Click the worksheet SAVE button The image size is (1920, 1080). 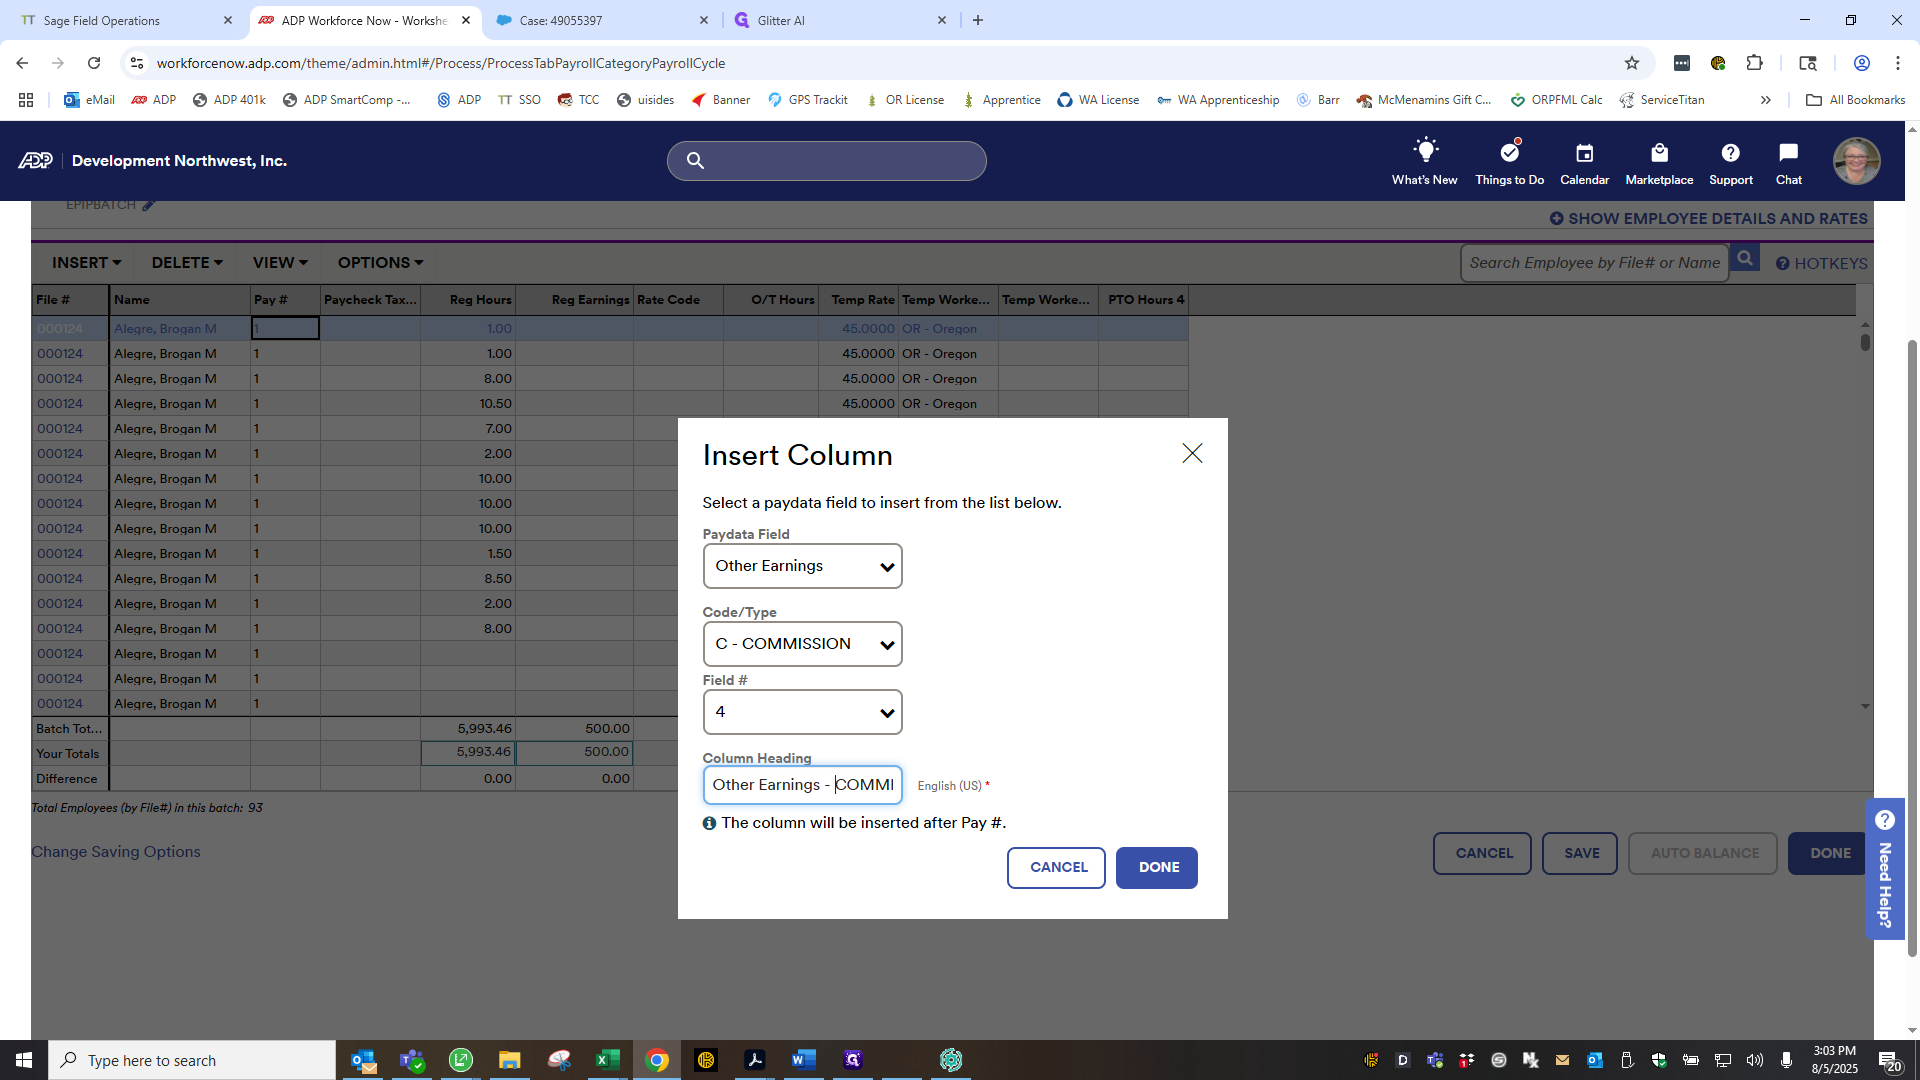pyautogui.click(x=1580, y=854)
